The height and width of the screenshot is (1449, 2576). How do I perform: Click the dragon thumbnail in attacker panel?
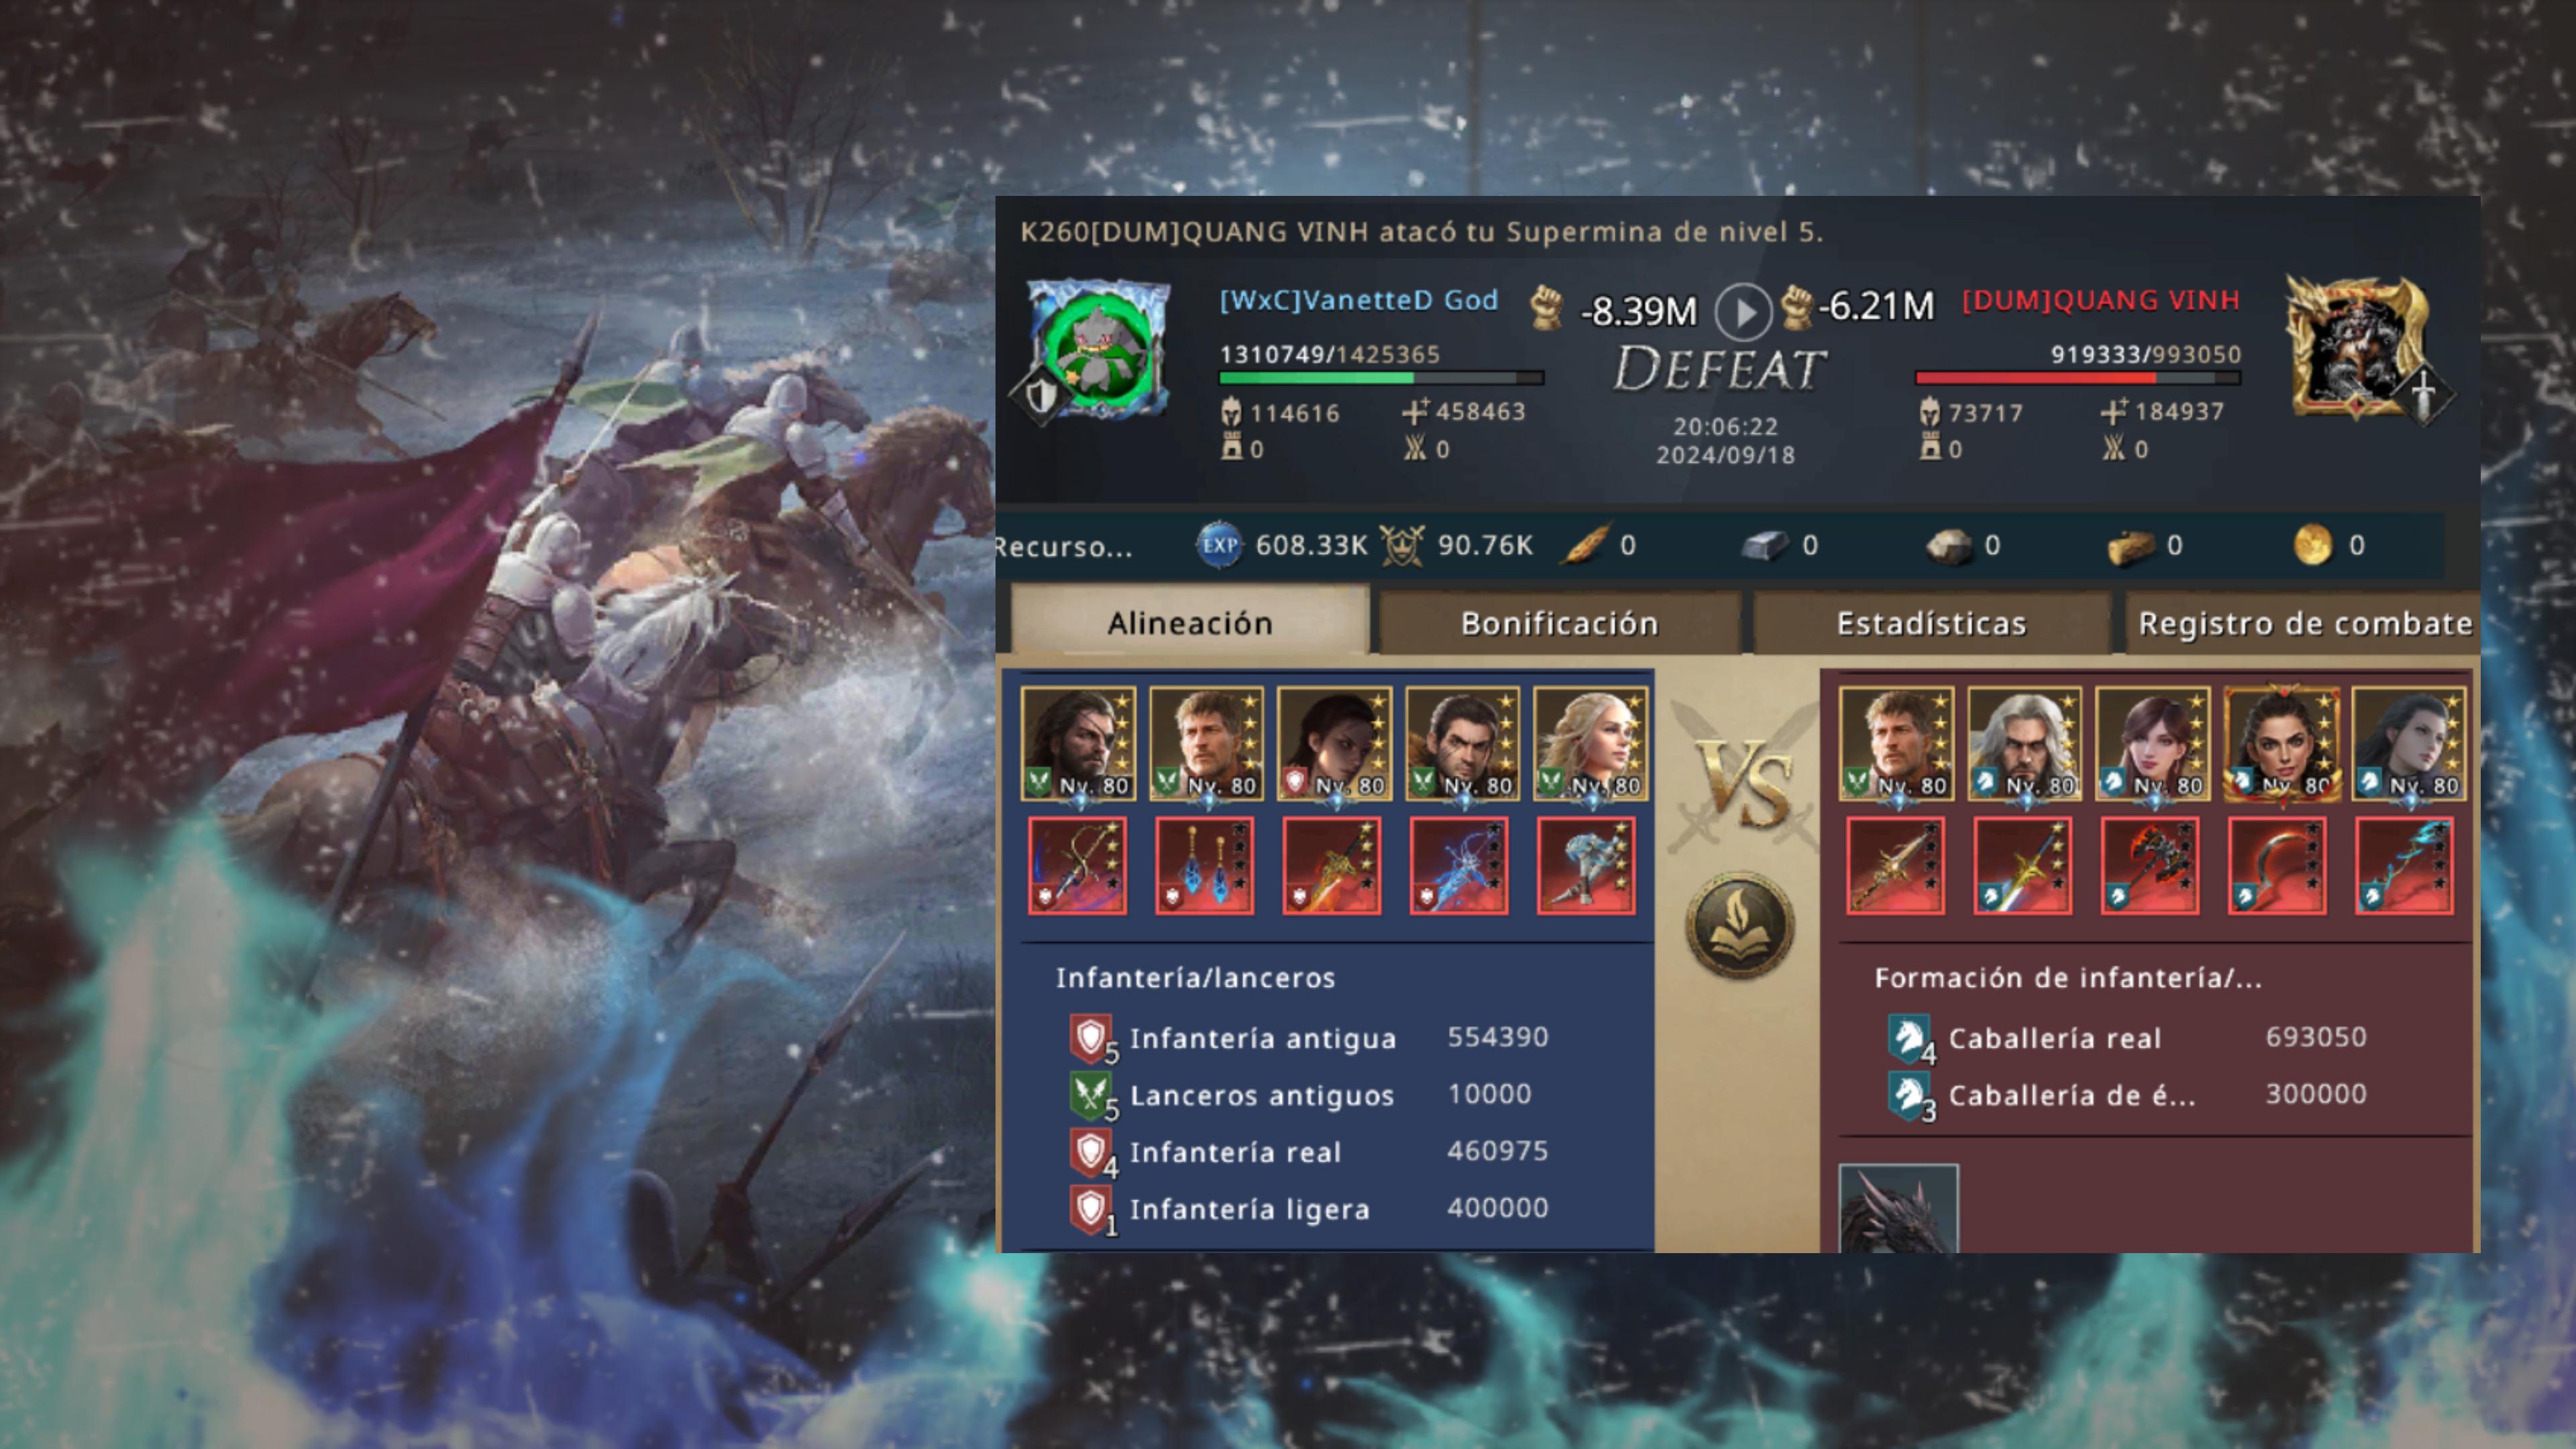point(1898,1208)
